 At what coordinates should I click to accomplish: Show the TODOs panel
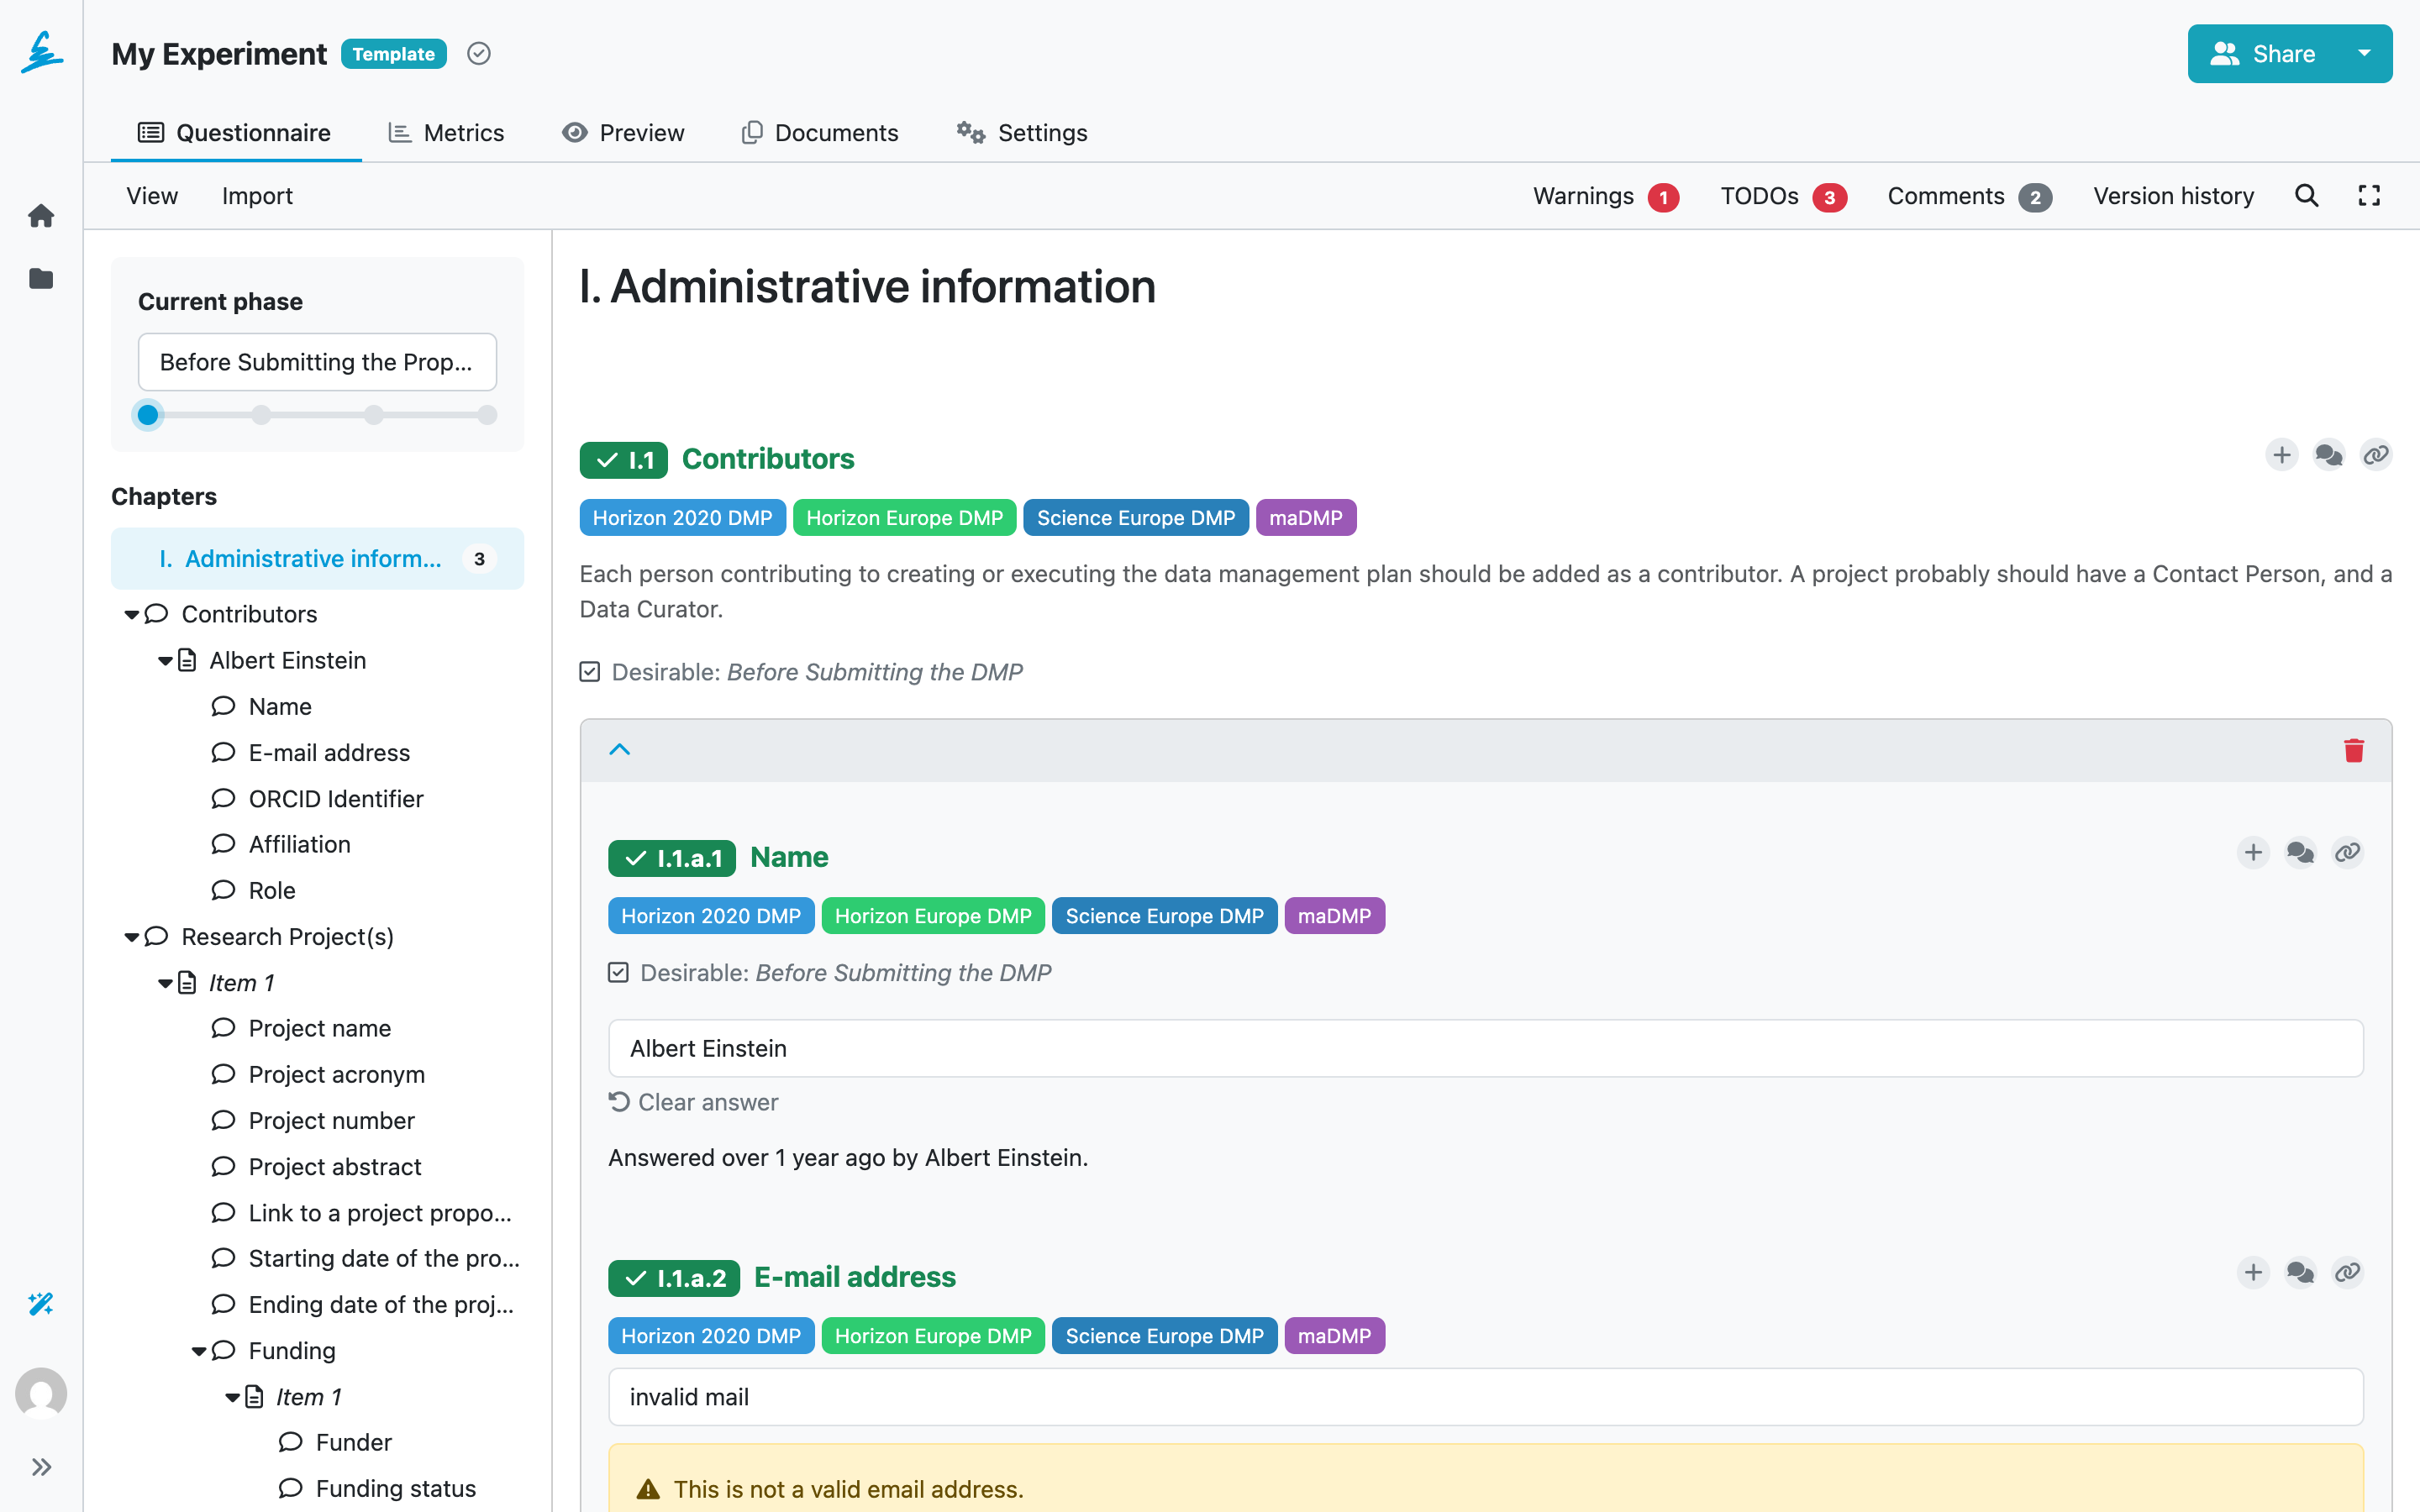pos(1783,196)
